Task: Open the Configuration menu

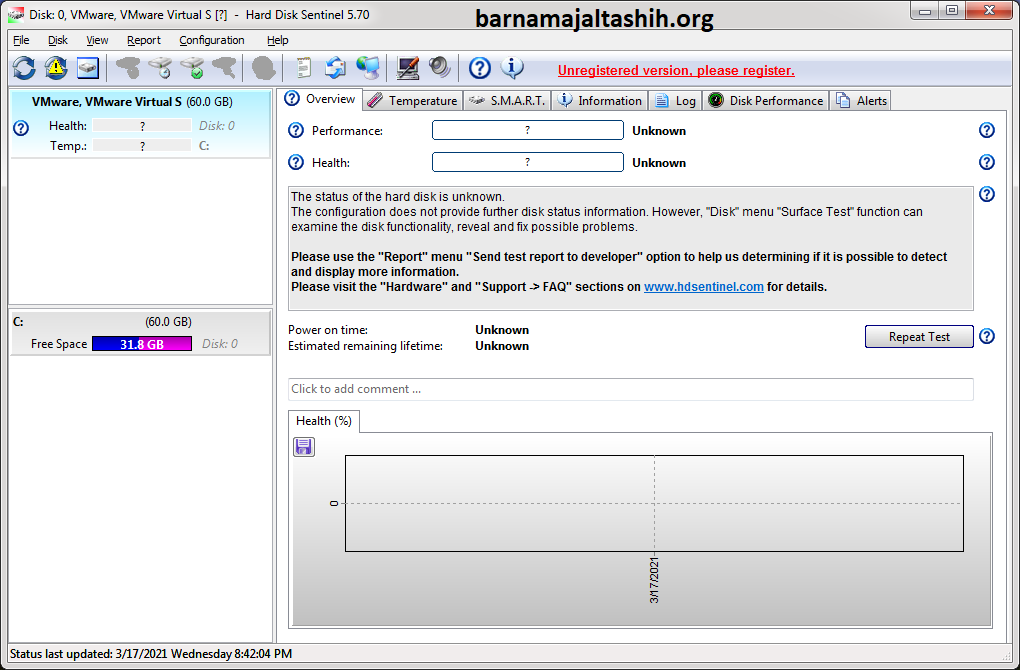Action: click(212, 40)
